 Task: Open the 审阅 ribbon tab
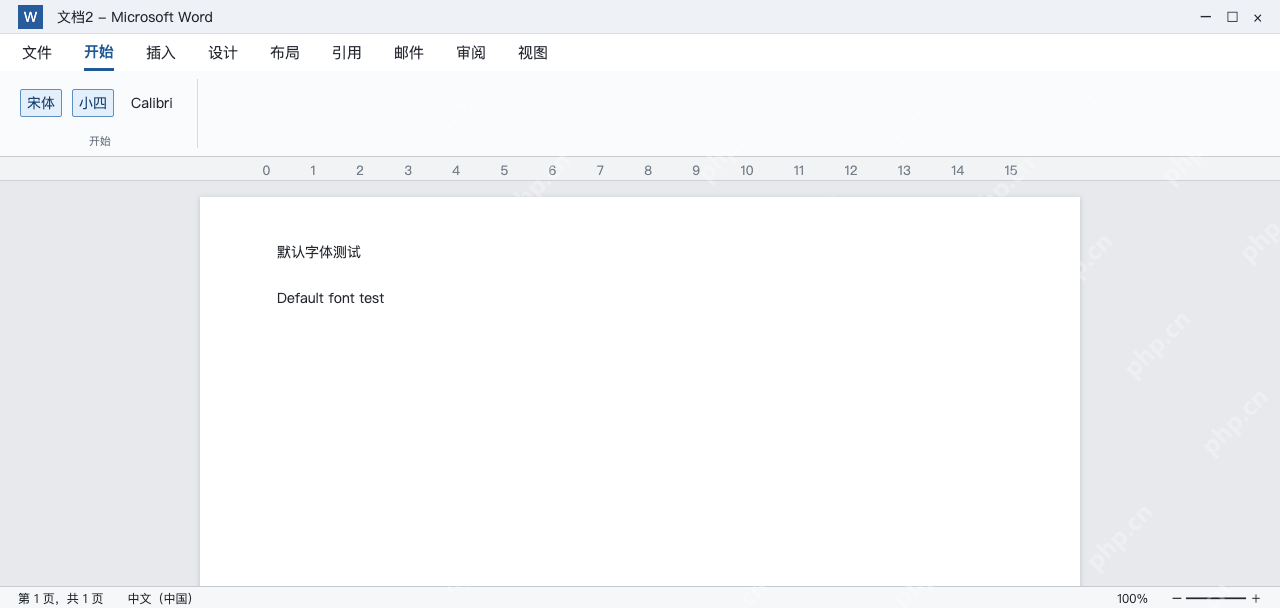(471, 53)
